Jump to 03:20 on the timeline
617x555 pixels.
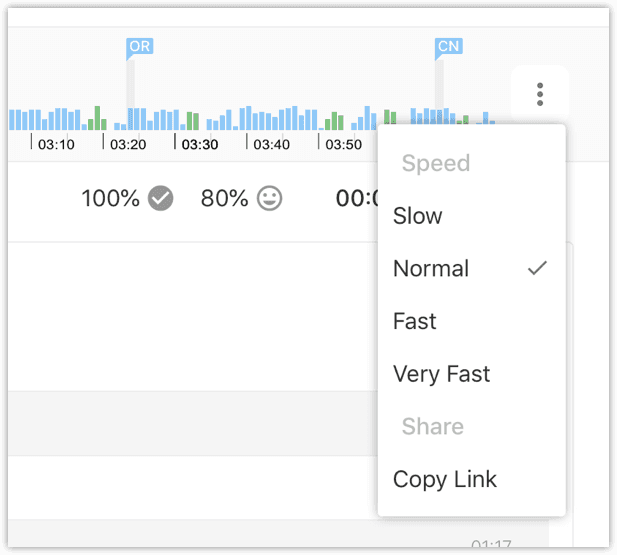pos(128,145)
